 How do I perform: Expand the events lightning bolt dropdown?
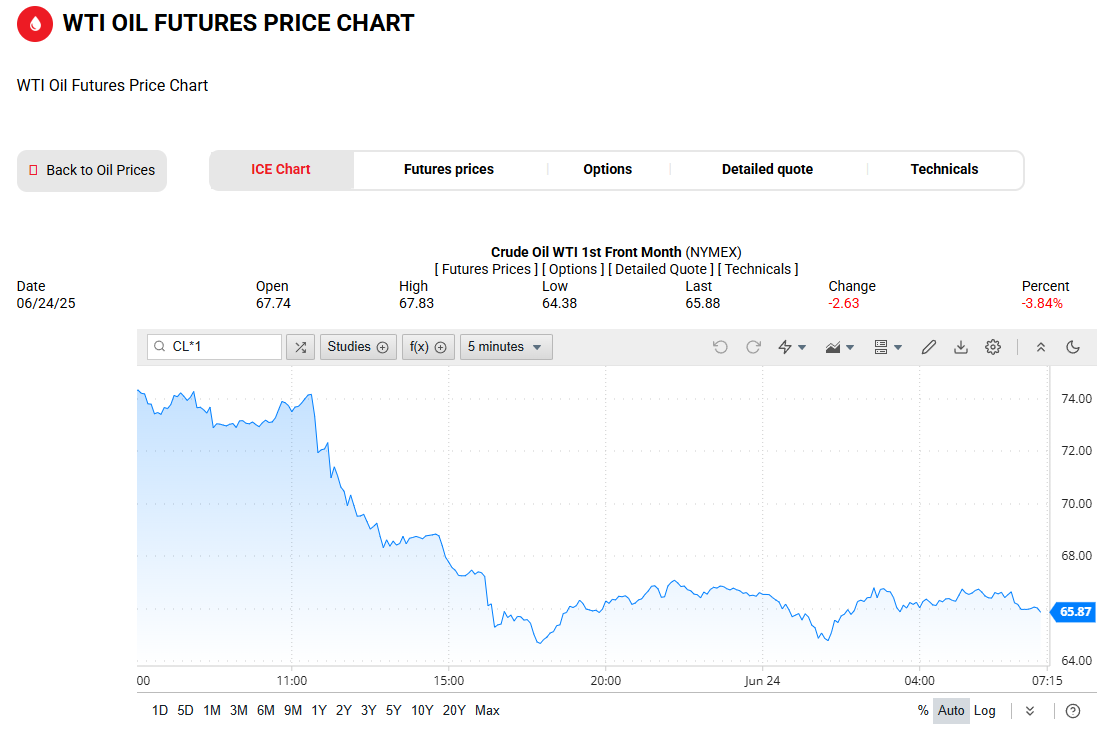pos(791,347)
